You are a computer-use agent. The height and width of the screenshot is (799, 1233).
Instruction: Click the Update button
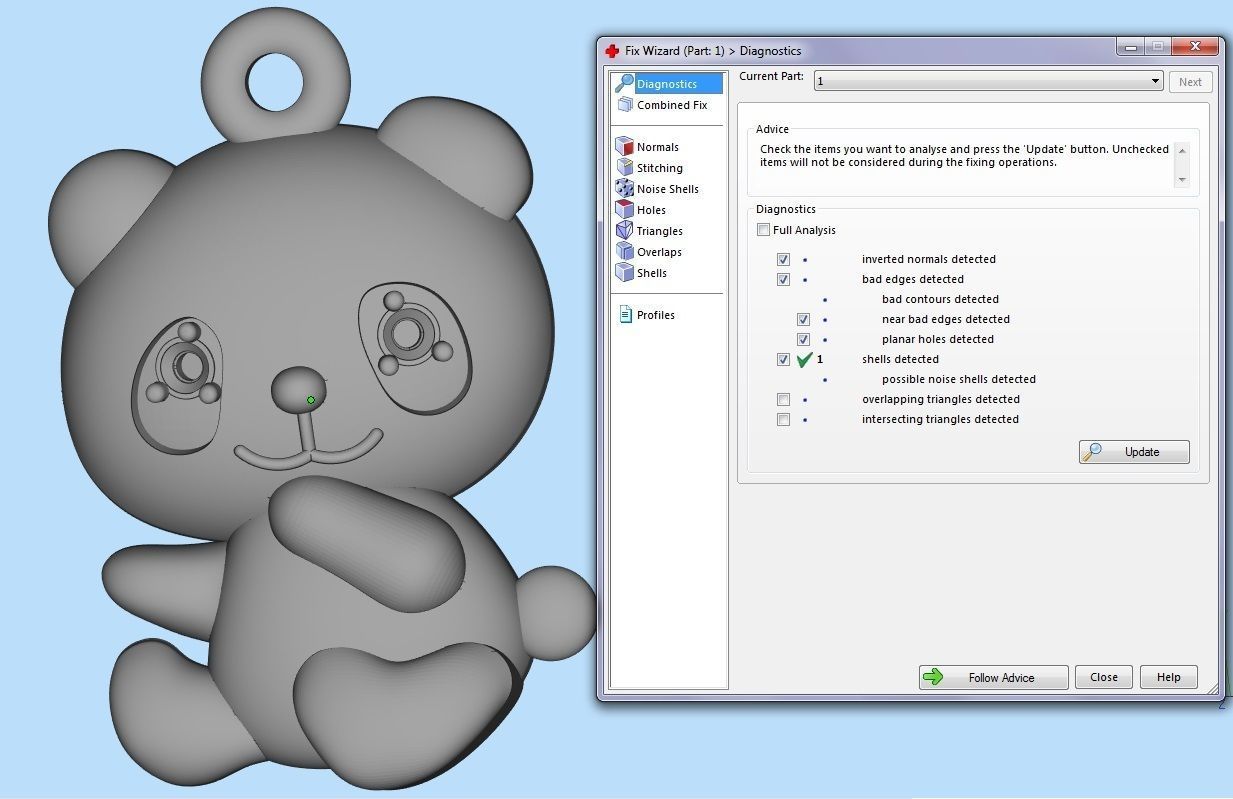click(x=1134, y=452)
